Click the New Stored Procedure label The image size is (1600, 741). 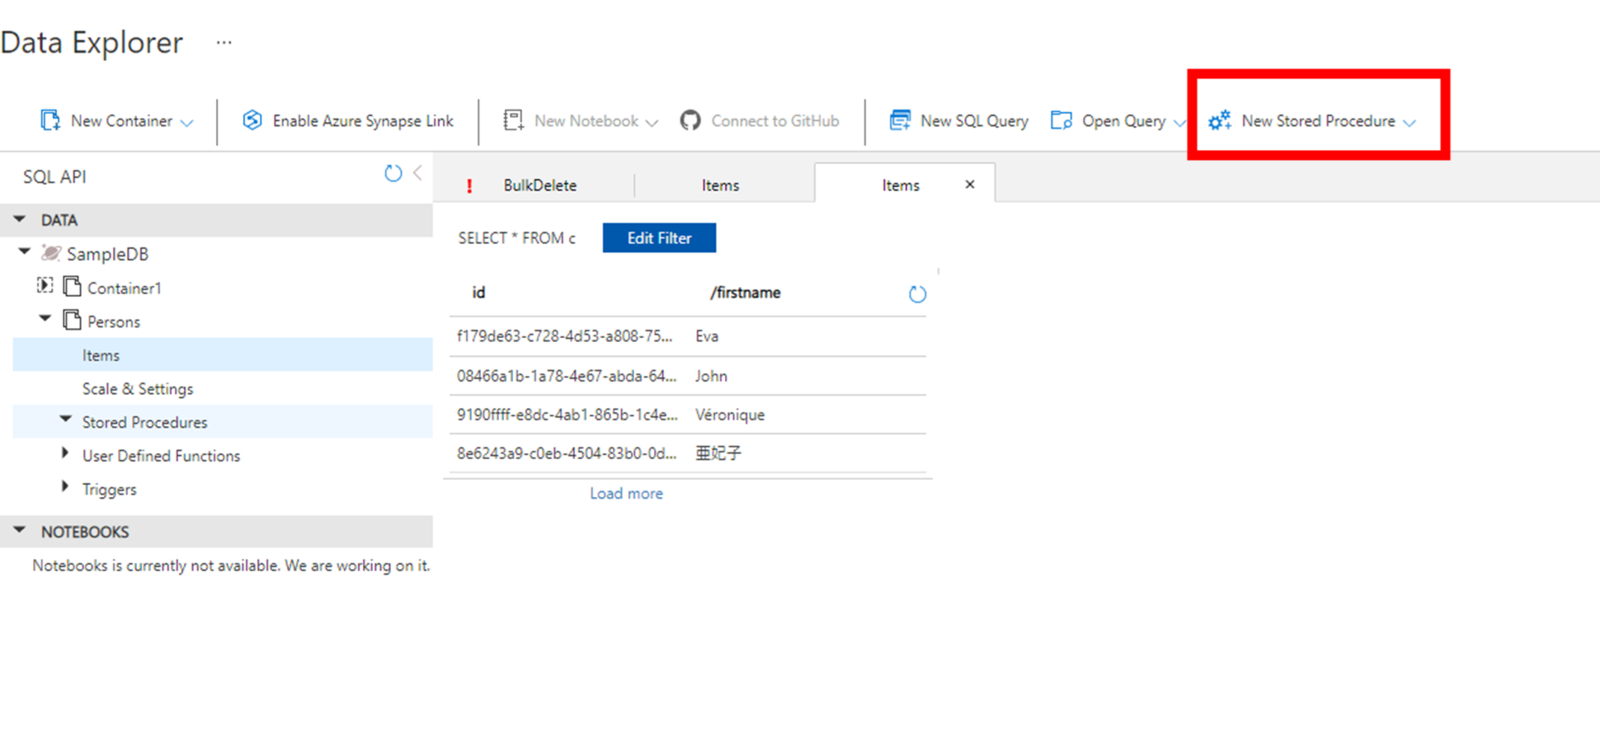pos(1318,121)
